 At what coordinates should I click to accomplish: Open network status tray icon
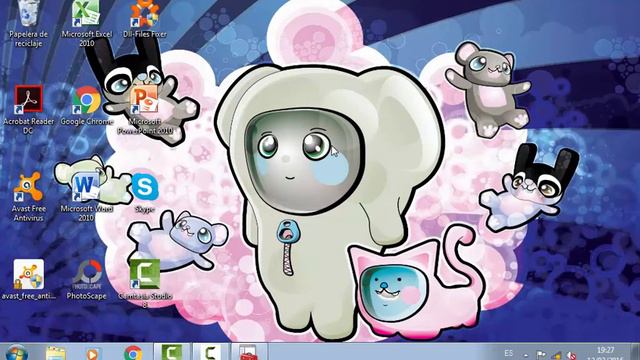pyautogui.click(x=556, y=356)
